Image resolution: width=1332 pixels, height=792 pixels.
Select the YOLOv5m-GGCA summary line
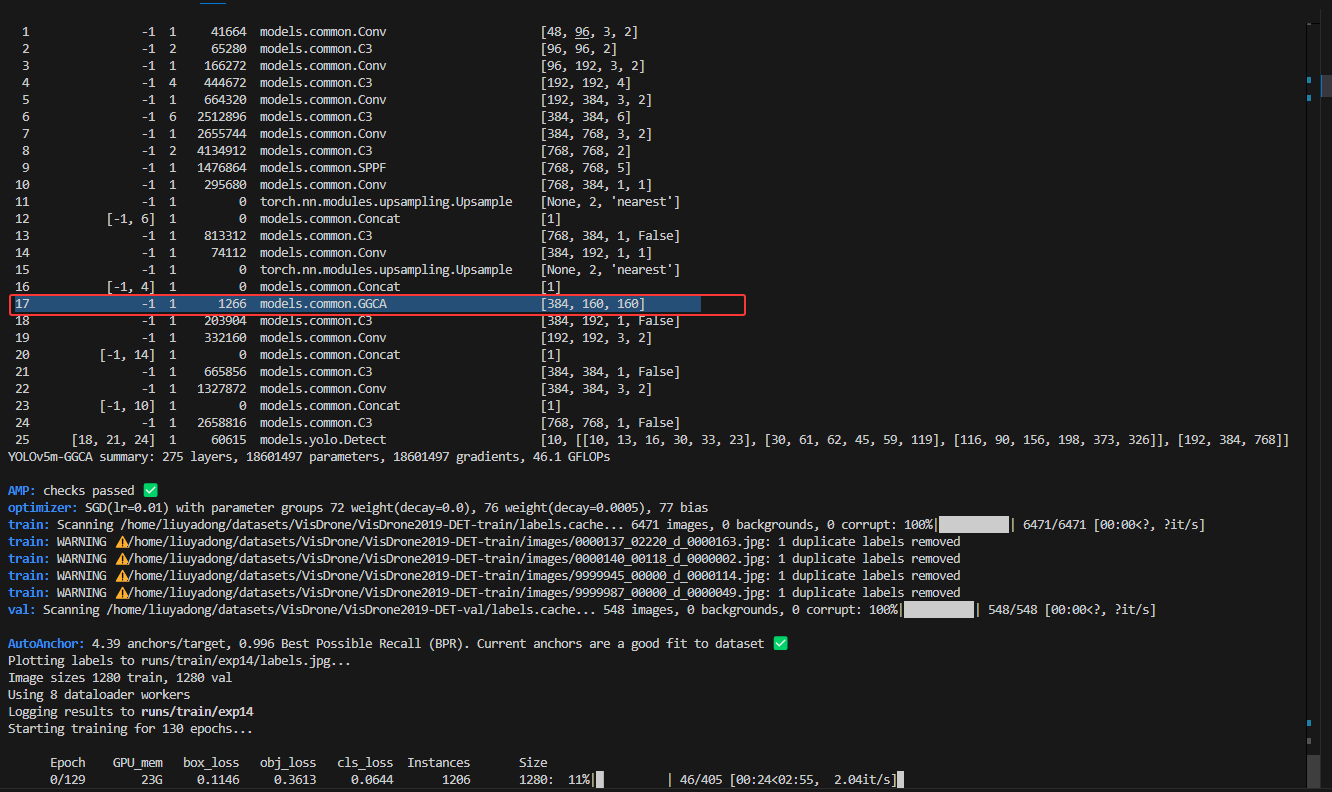tap(300, 456)
